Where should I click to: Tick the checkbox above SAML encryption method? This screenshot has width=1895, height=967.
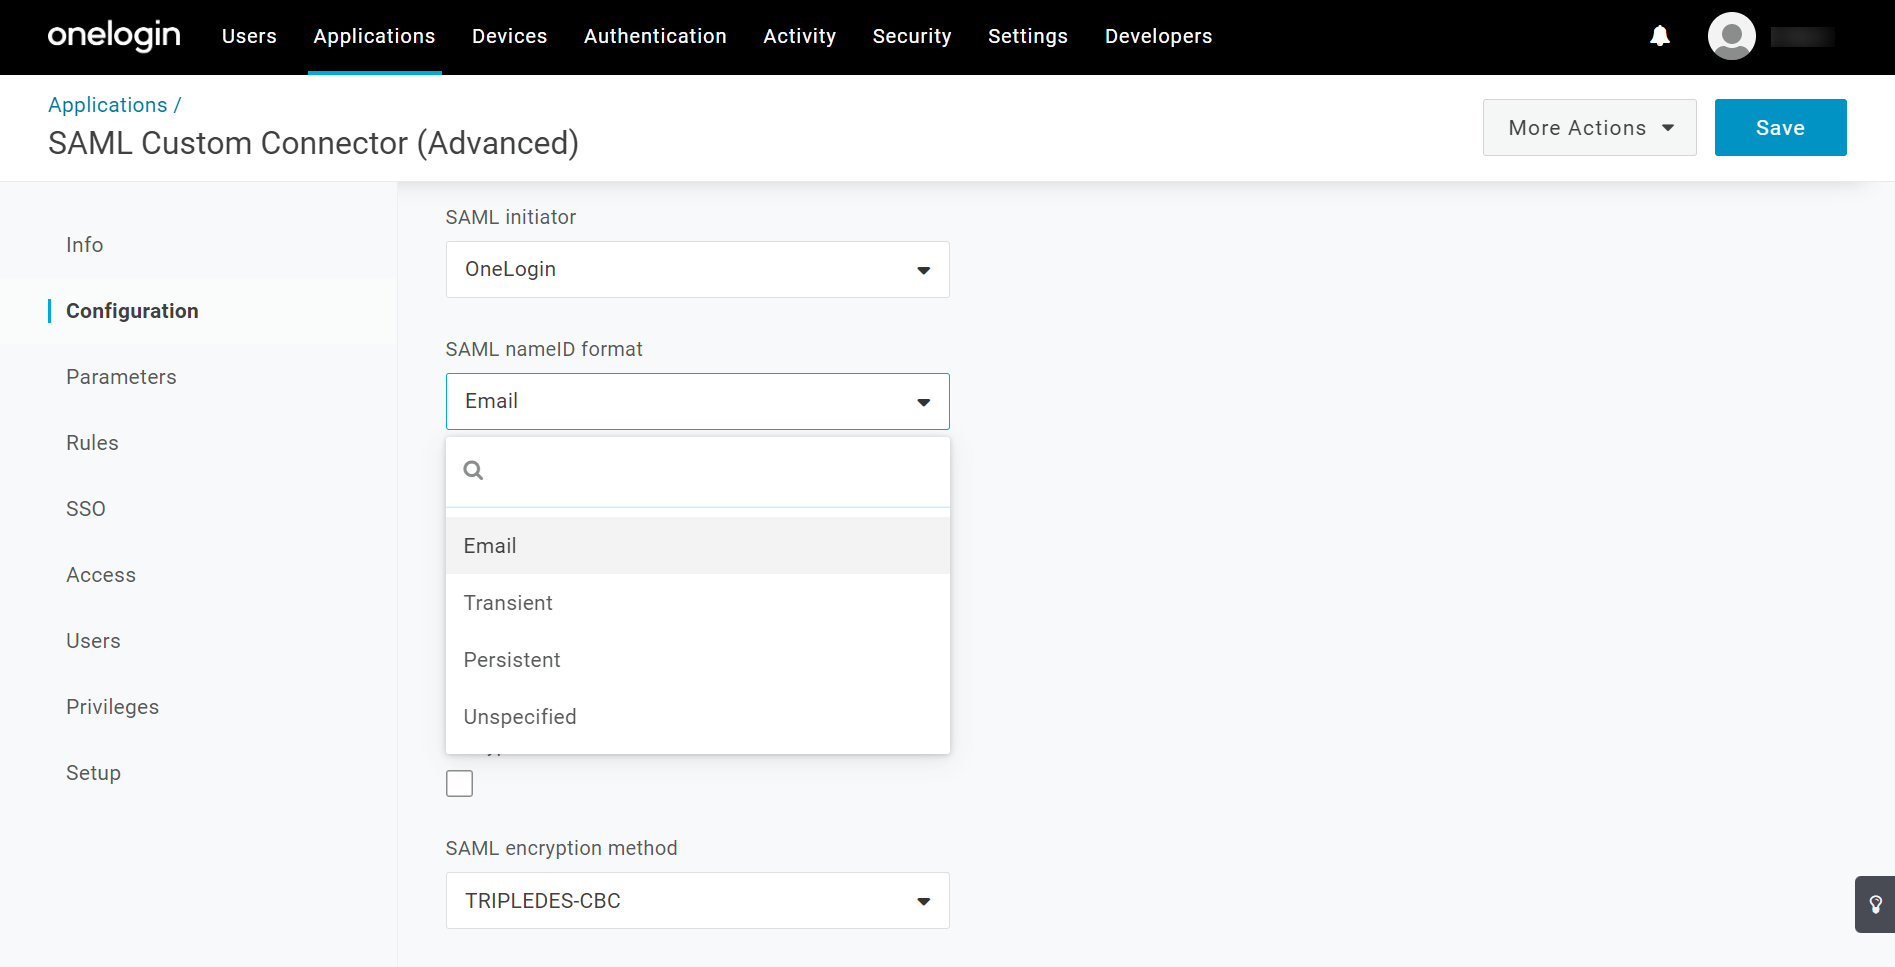pos(459,783)
